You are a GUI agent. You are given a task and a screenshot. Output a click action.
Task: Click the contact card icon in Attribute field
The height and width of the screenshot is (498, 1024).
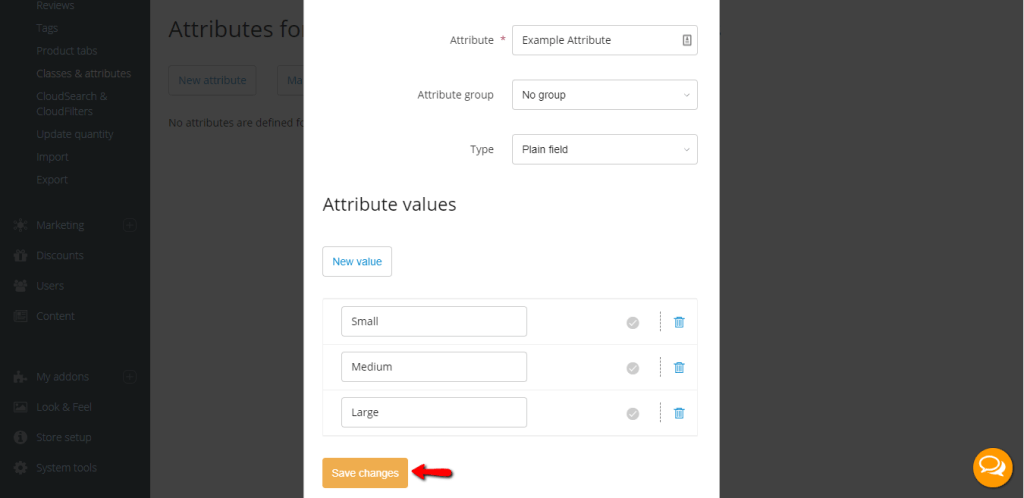point(687,40)
